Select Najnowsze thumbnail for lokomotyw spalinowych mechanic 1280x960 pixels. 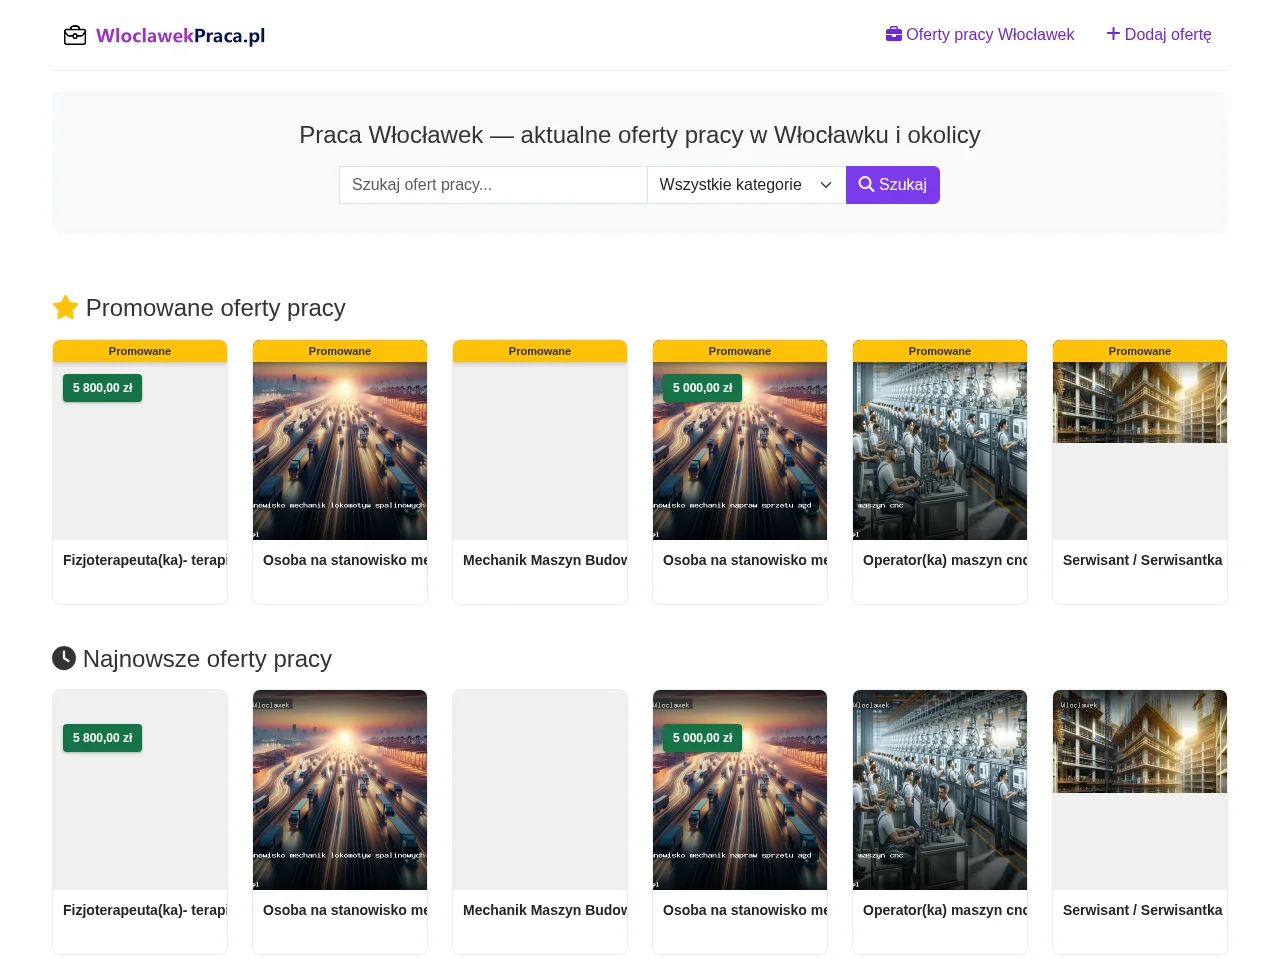(340, 790)
